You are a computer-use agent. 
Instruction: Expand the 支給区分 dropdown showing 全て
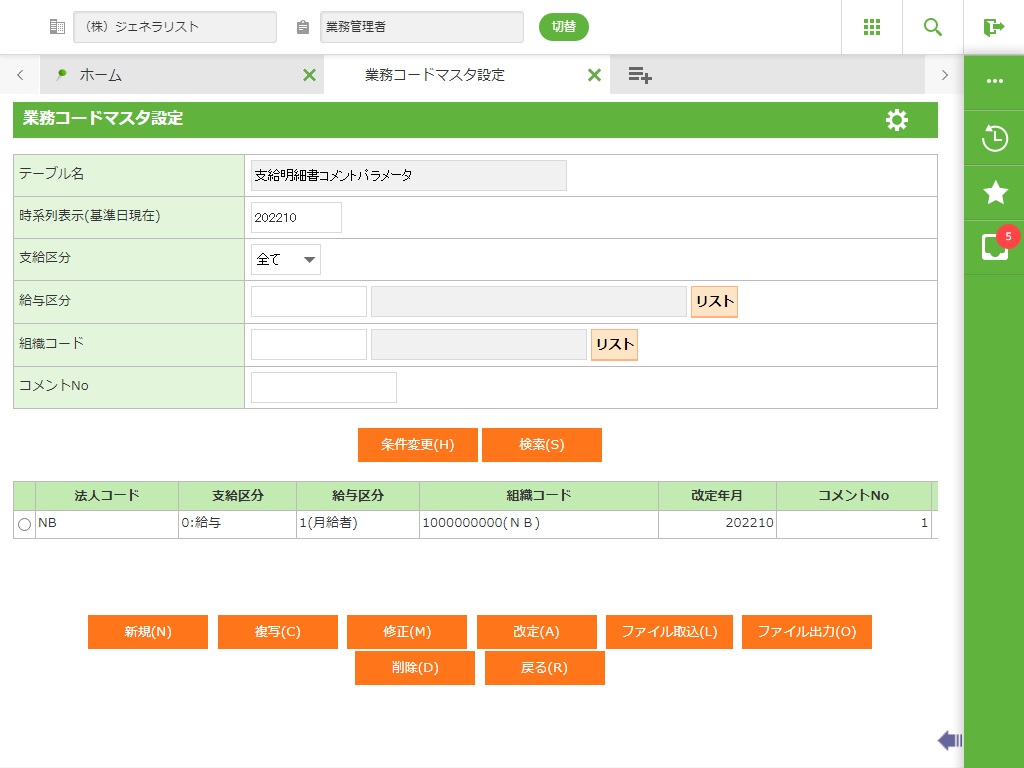286,260
